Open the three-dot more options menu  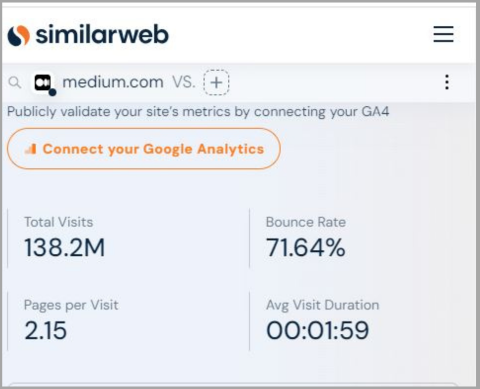click(x=447, y=82)
